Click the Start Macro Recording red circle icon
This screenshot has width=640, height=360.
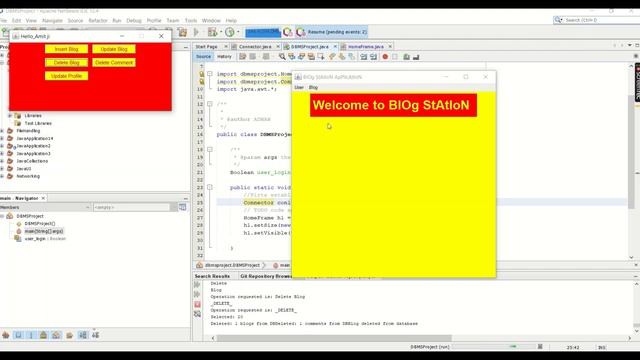click(385, 57)
